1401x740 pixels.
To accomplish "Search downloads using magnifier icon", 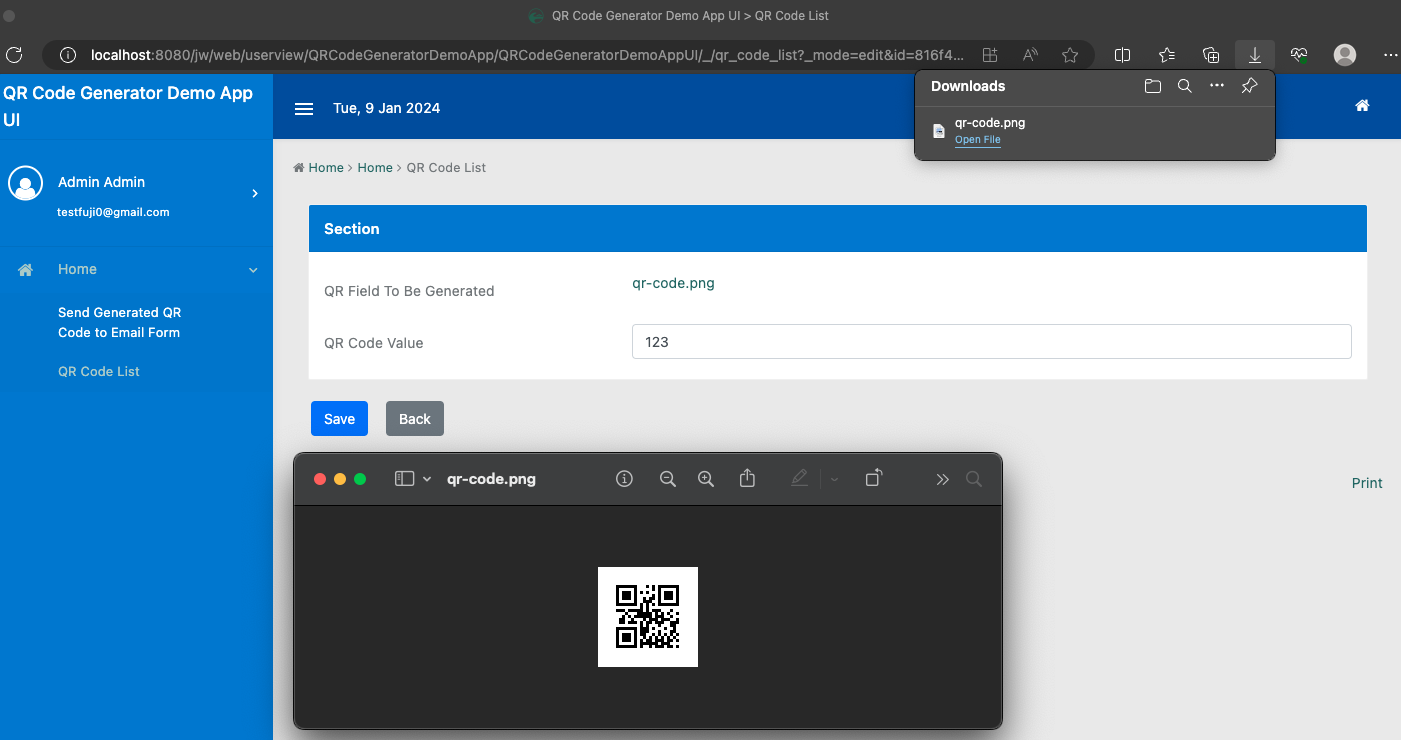I will (1185, 86).
